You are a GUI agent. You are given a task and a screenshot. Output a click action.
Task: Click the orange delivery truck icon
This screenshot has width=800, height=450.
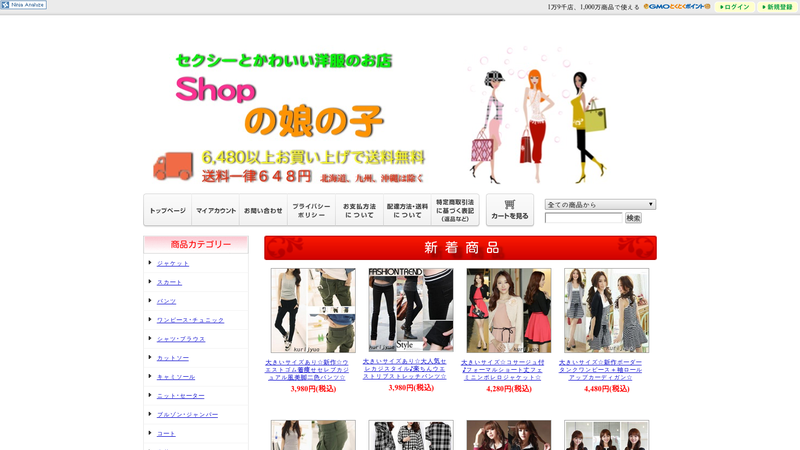point(173,166)
